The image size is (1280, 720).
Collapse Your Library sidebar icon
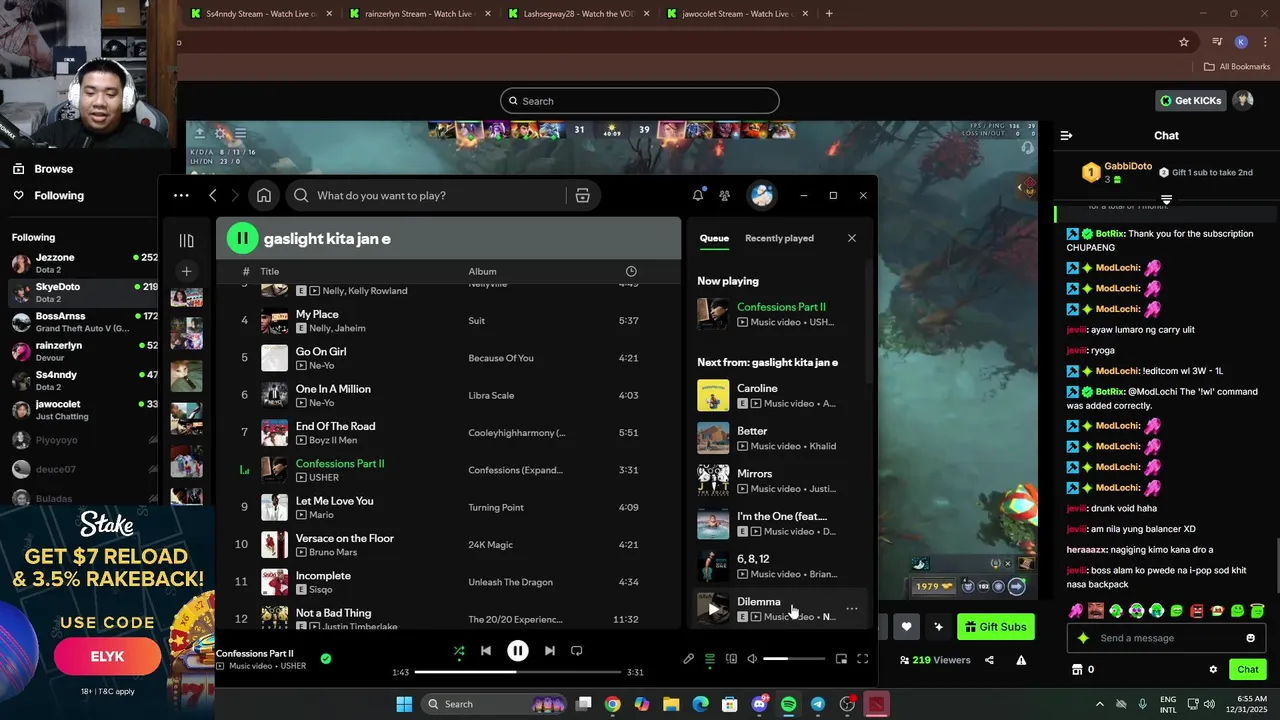pos(186,241)
